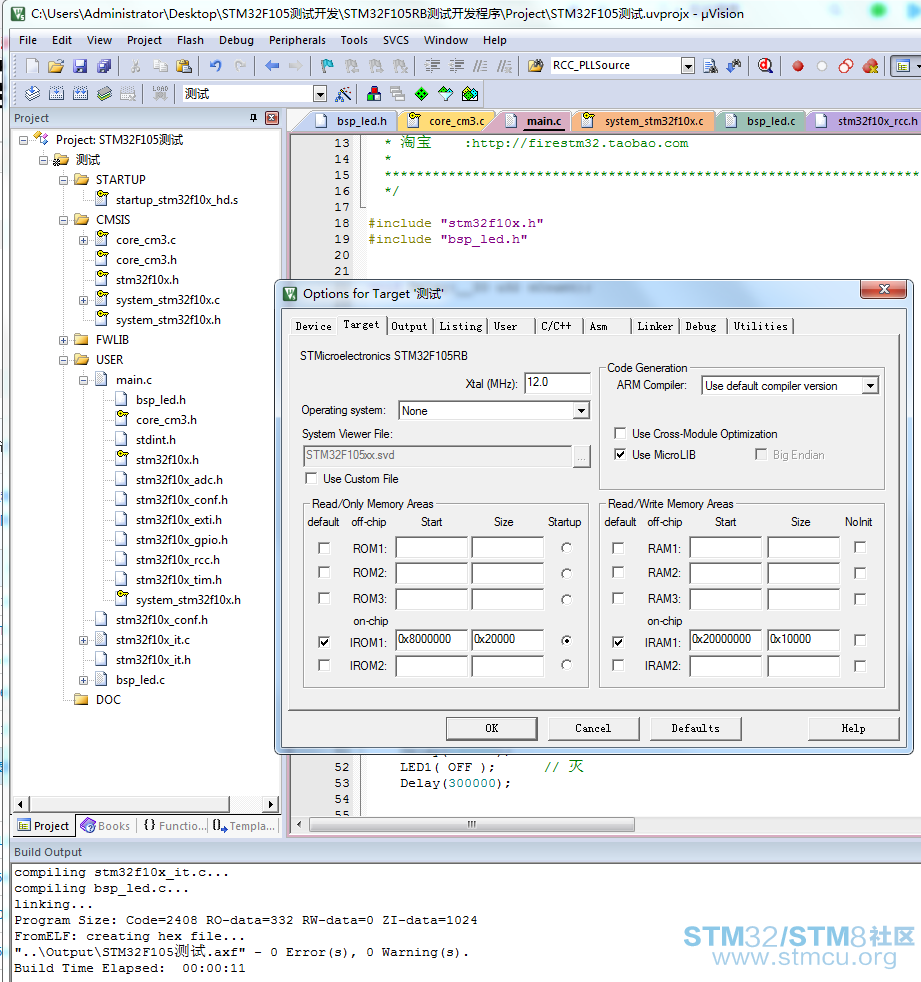The height and width of the screenshot is (982, 921).
Task: Uncheck the IROM1 default checkbox
Action: point(324,641)
